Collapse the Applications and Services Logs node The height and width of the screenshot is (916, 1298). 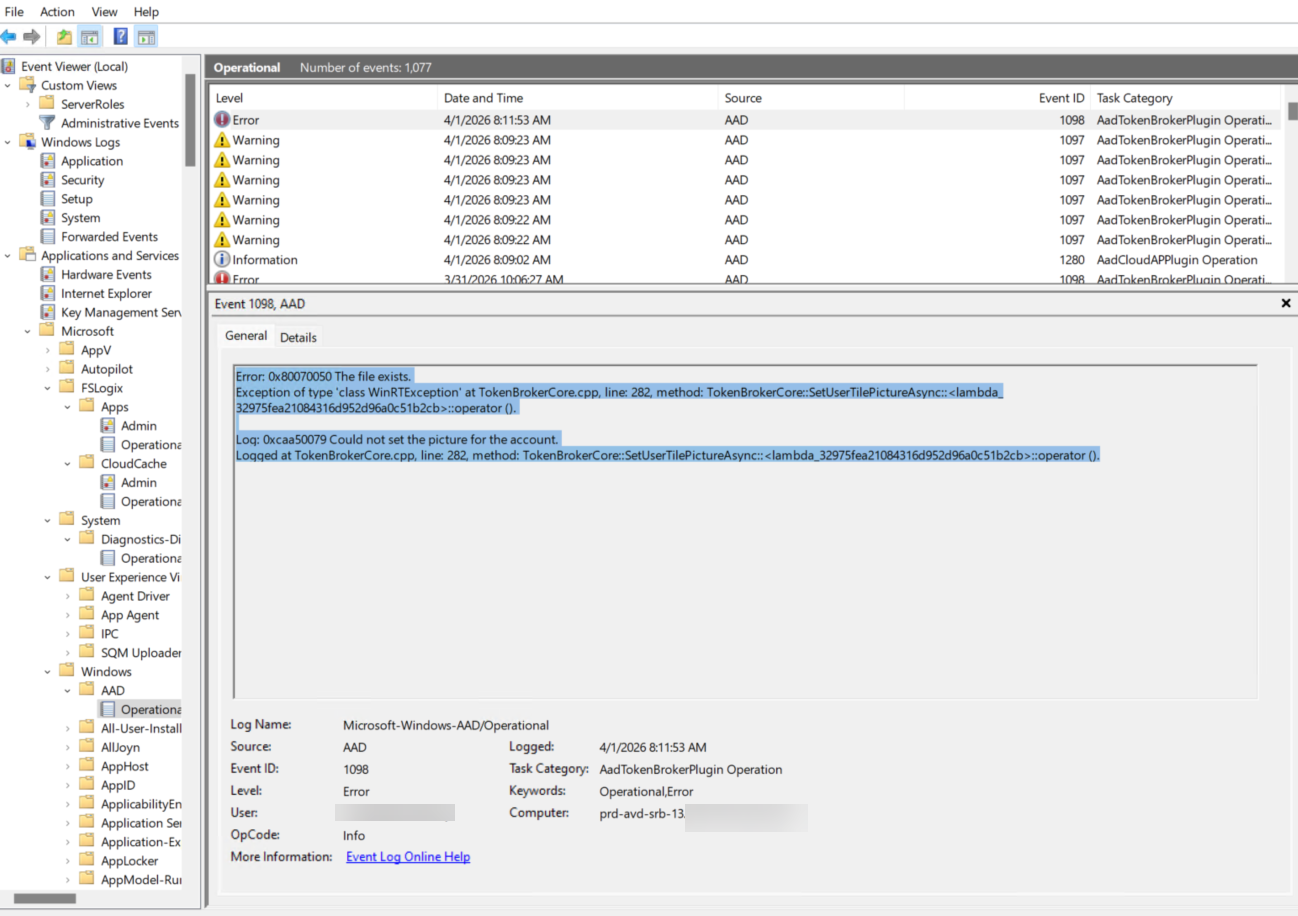9,256
